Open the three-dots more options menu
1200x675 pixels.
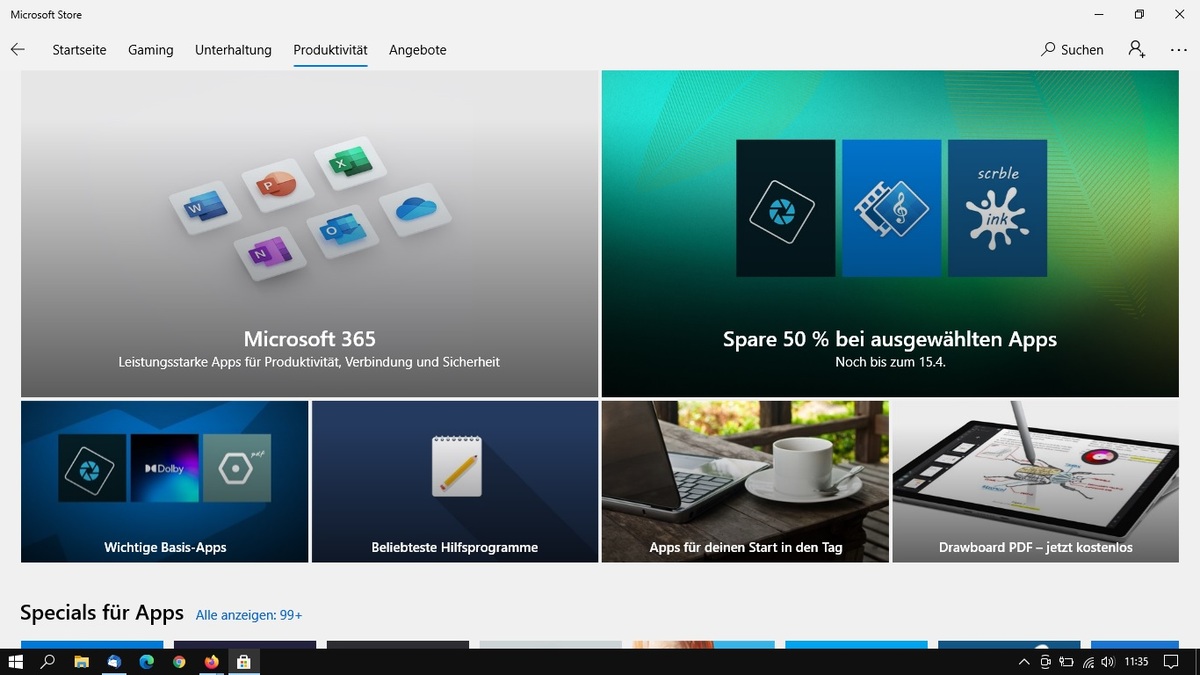click(1178, 49)
